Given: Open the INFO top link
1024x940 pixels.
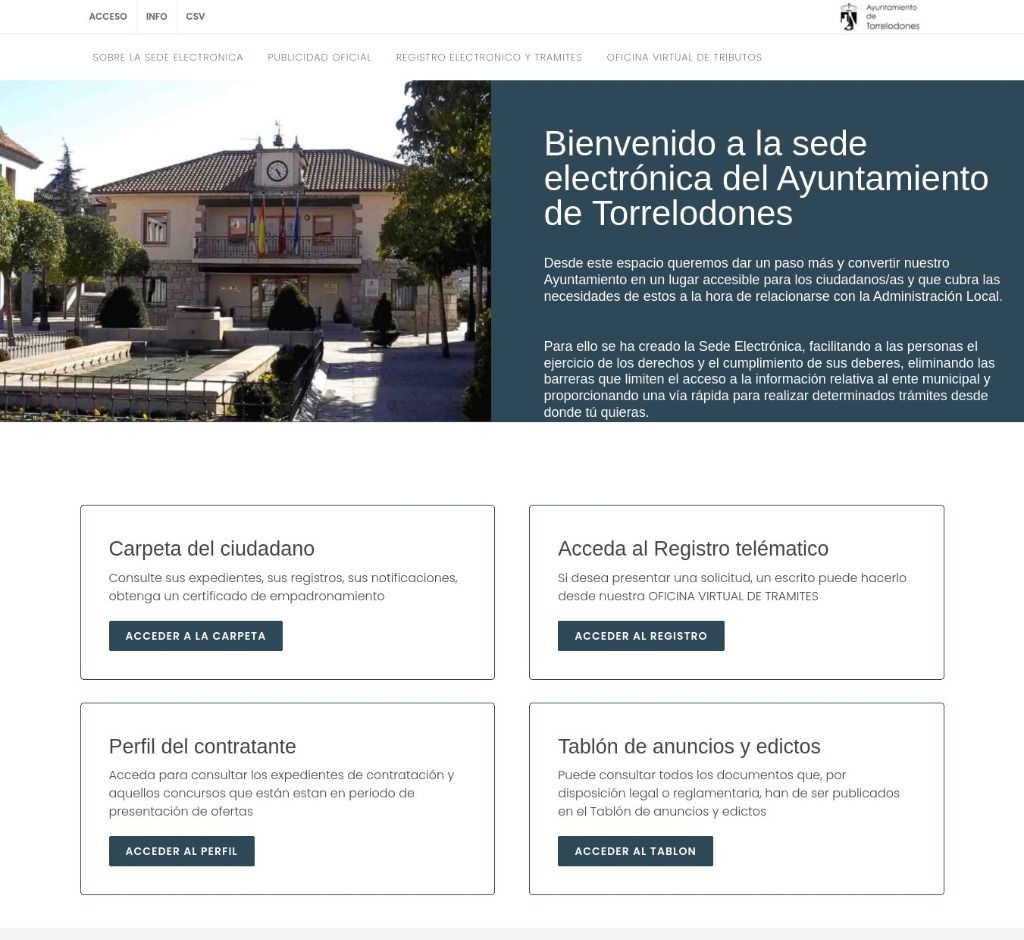Looking at the screenshot, I should [x=156, y=16].
